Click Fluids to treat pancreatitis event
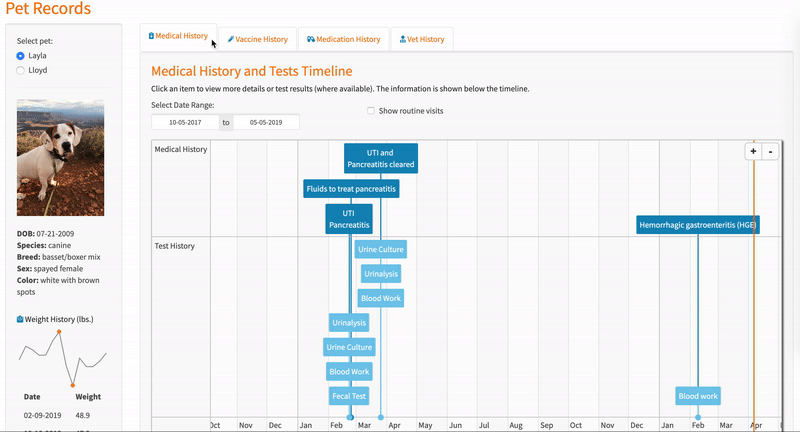Image resolution: width=800 pixels, height=432 pixels. click(x=351, y=189)
